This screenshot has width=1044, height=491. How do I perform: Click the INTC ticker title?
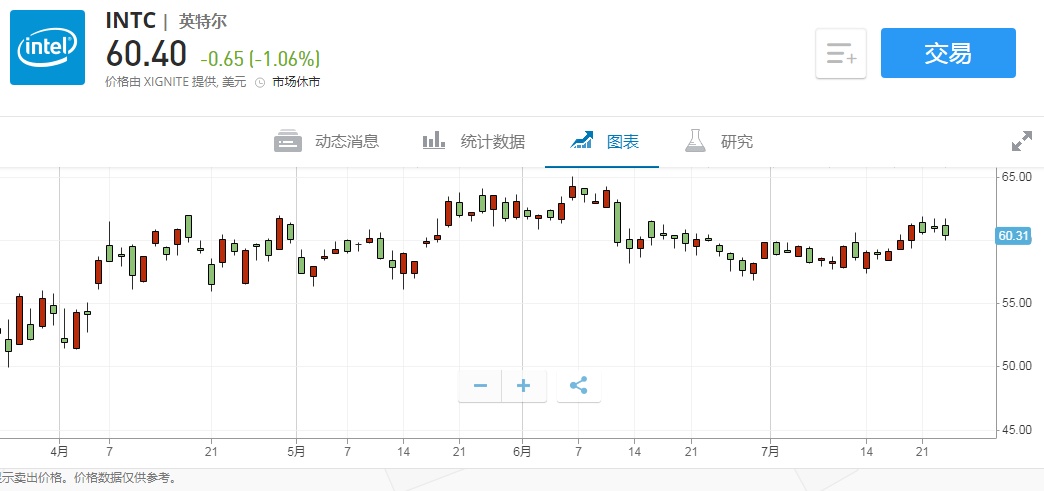pos(130,19)
